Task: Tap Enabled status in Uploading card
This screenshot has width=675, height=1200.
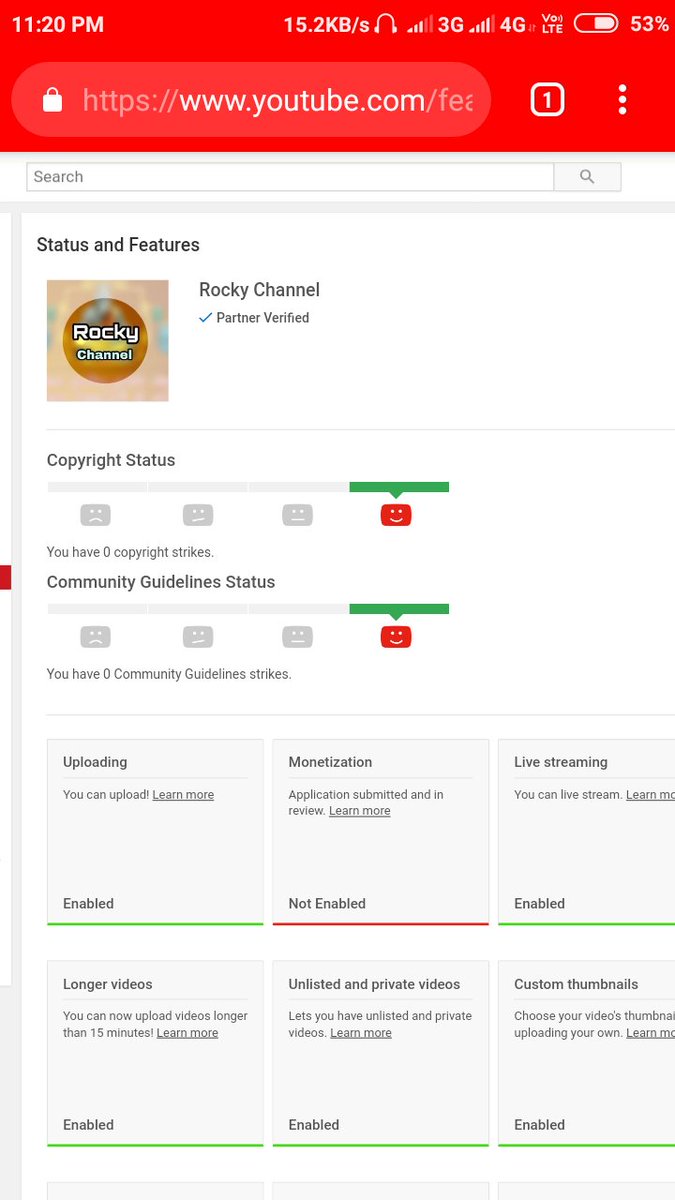Action: pyautogui.click(x=88, y=903)
